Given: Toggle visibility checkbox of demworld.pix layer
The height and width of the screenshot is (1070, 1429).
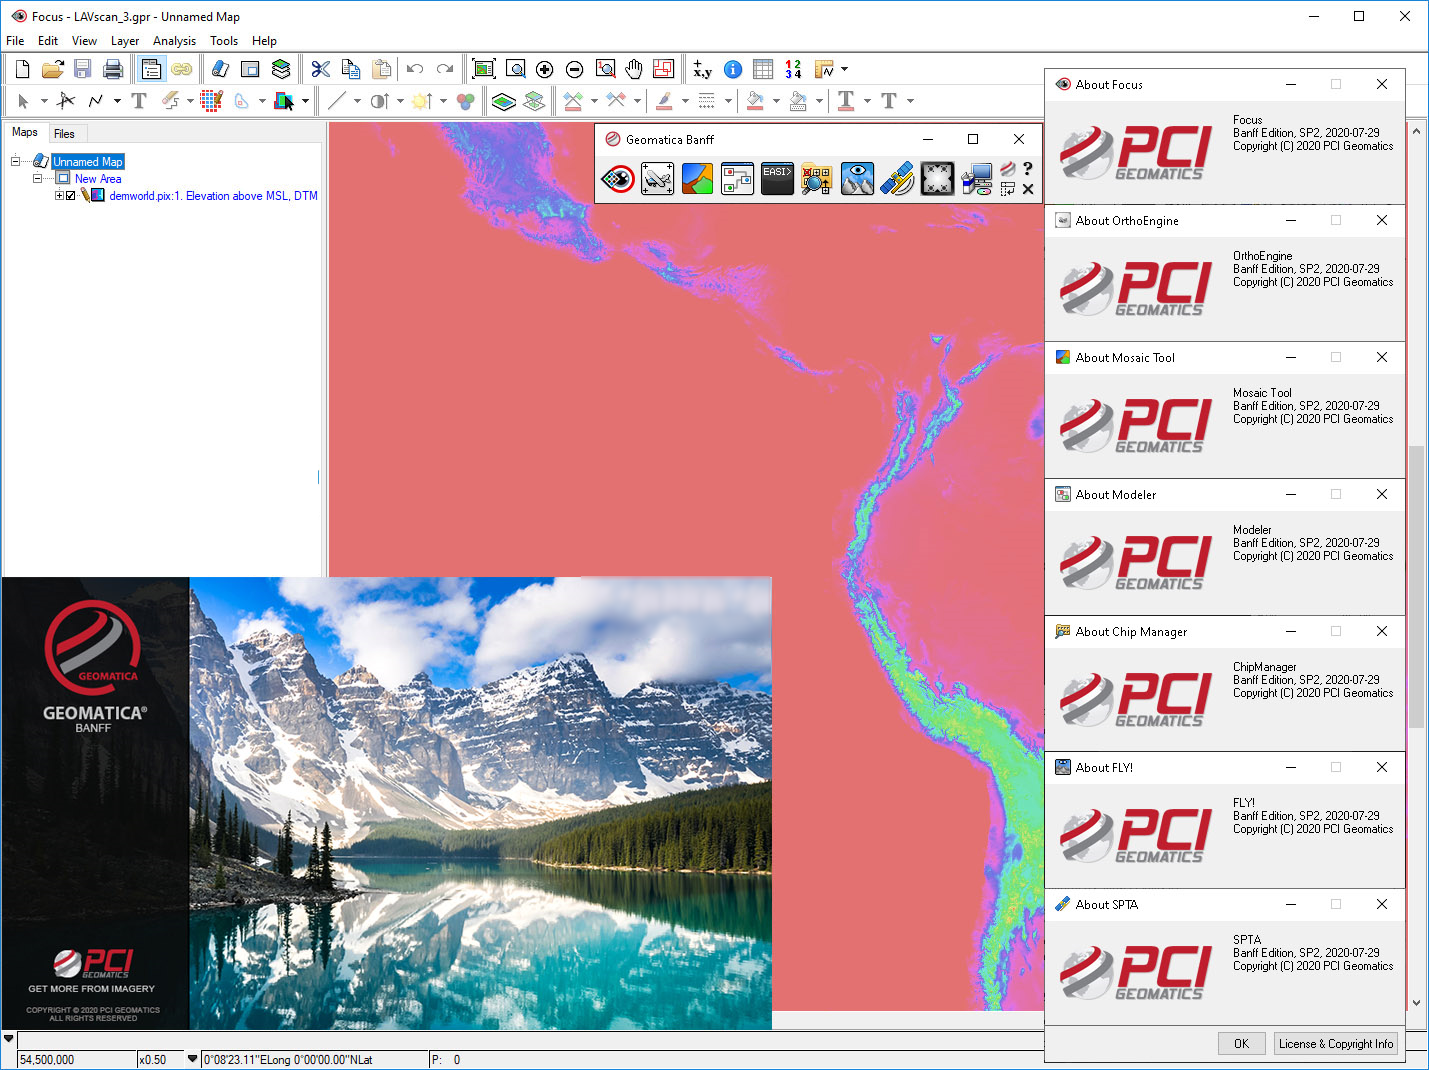Looking at the screenshot, I should pyautogui.click(x=71, y=196).
